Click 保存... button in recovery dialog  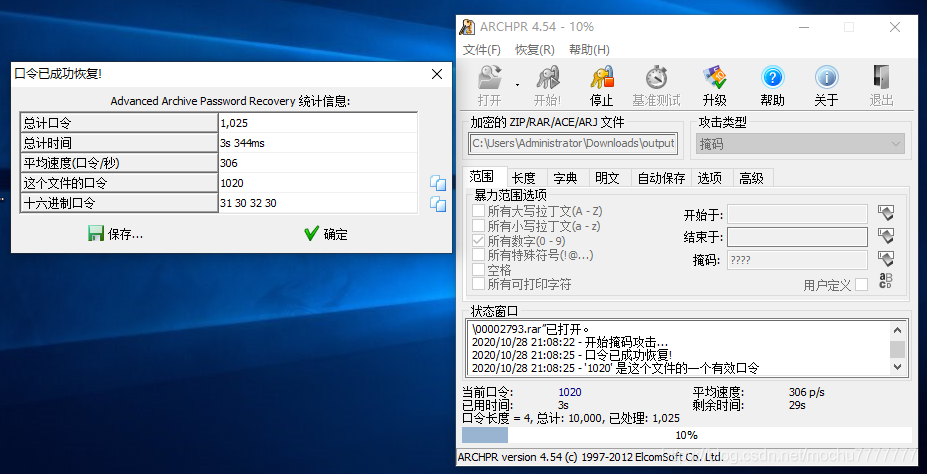click(x=116, y=234)
